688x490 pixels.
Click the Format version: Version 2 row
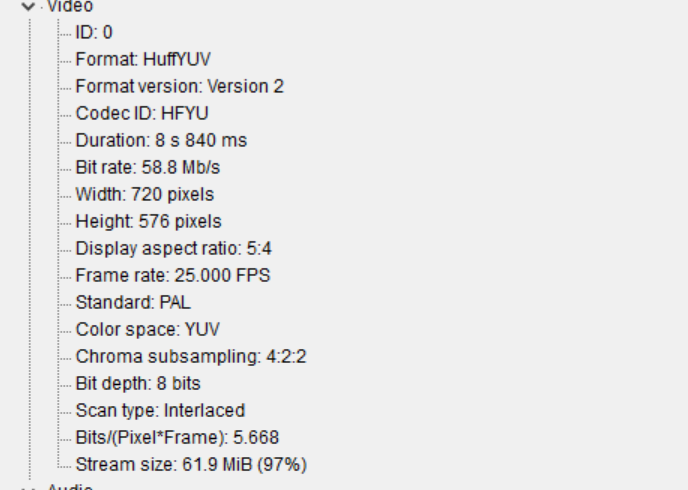pyautogui.click(x=179, y=86)
